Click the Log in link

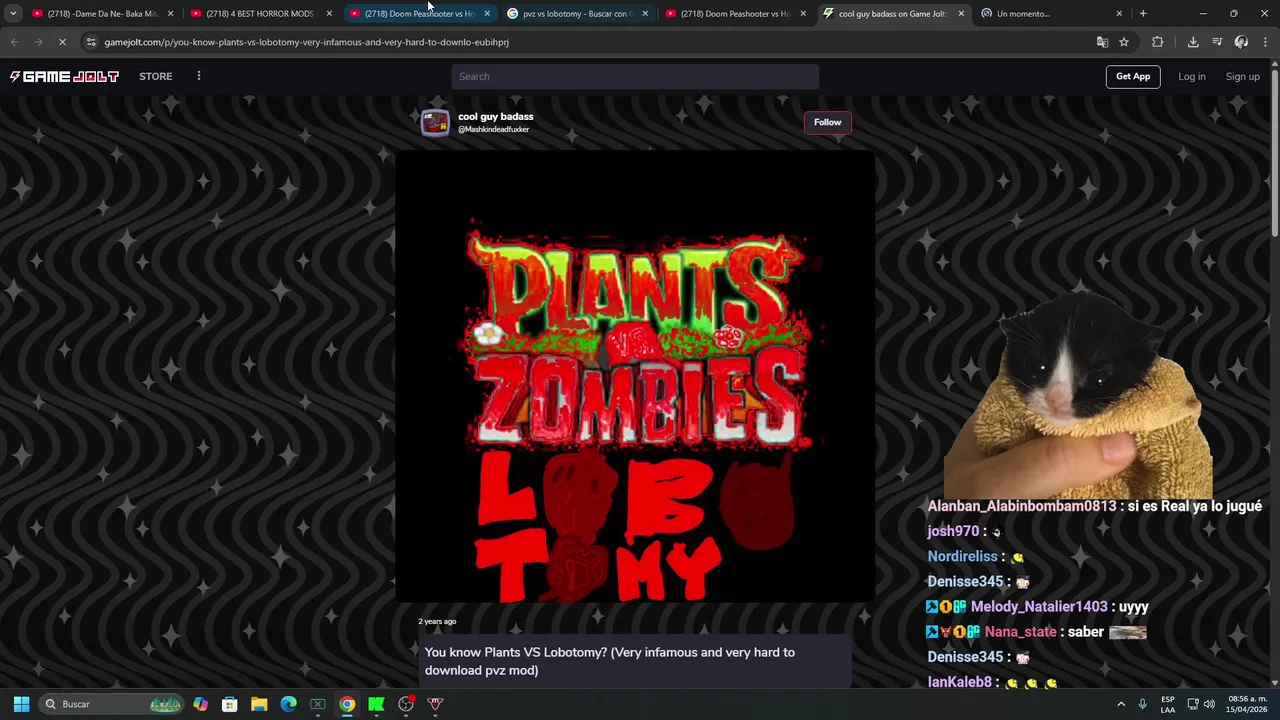coord(1191,76)
